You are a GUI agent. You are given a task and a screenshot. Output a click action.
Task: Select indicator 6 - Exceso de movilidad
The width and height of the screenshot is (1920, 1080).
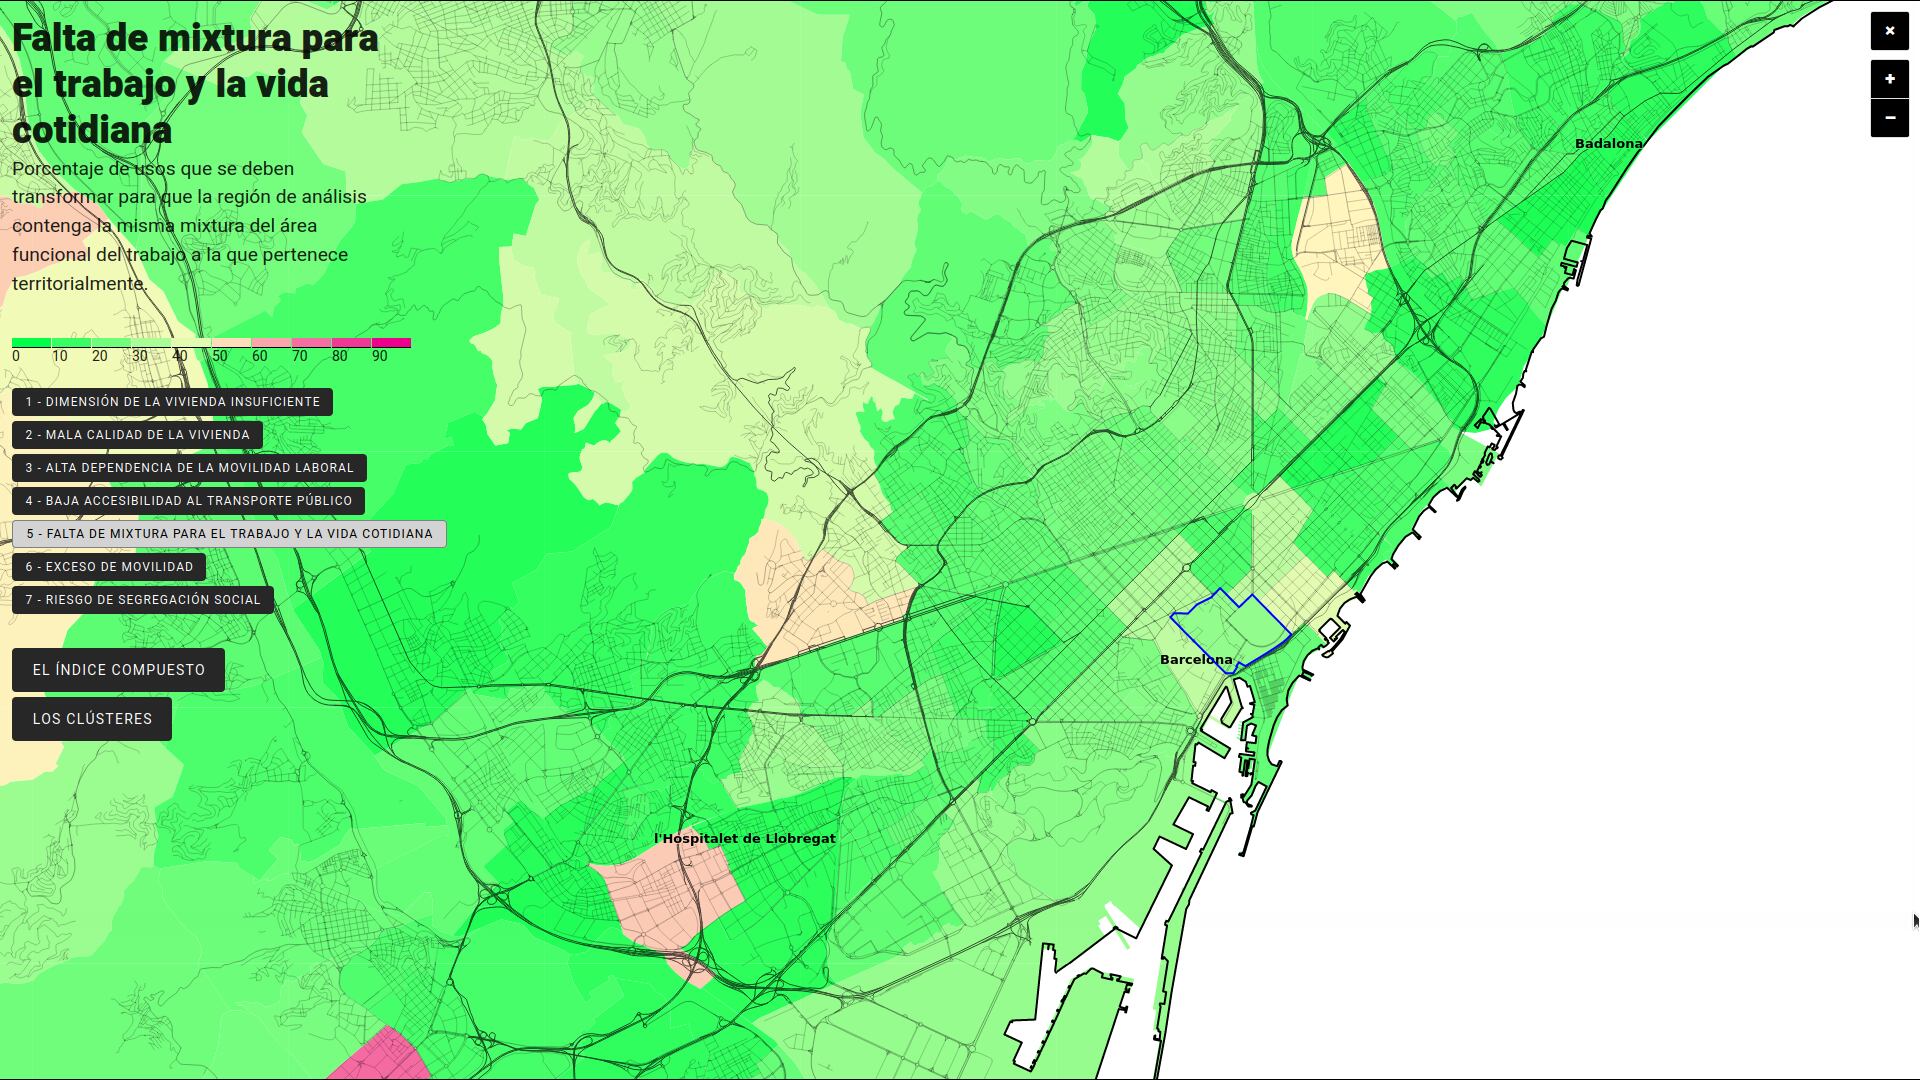(109, 567)
